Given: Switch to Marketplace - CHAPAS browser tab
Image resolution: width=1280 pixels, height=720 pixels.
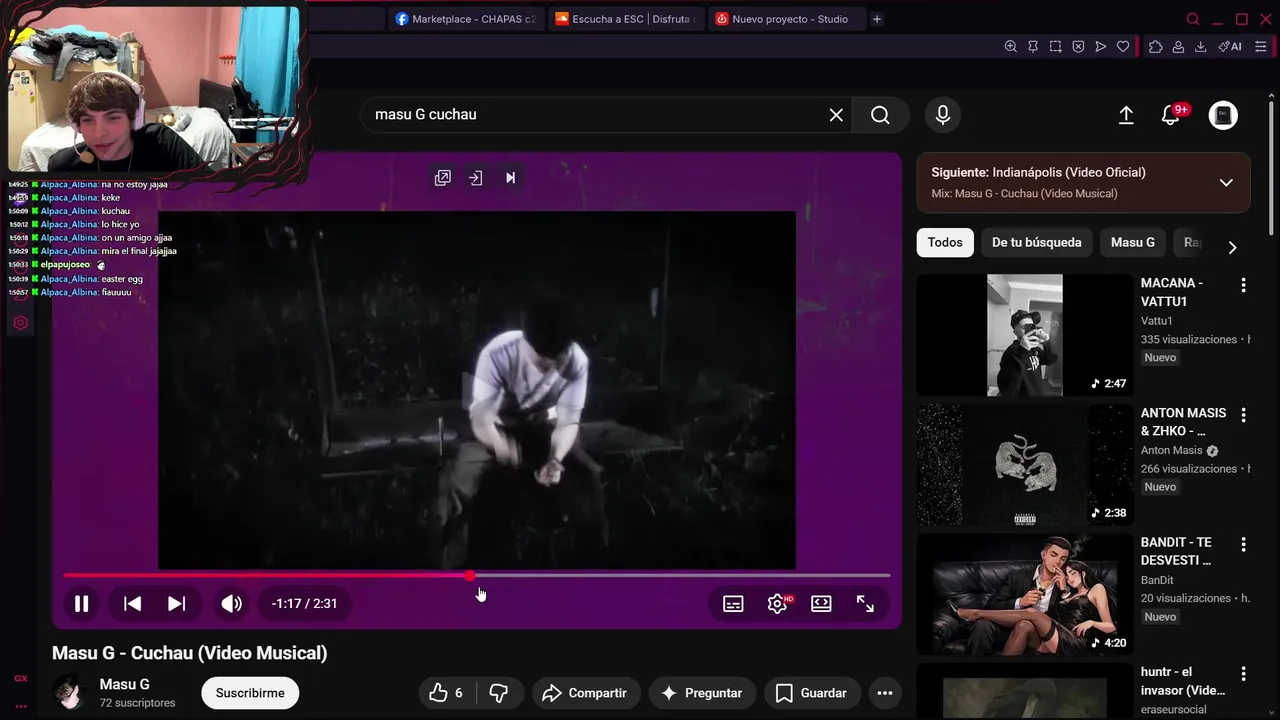Looking at the screenshot, I should 465,19.
